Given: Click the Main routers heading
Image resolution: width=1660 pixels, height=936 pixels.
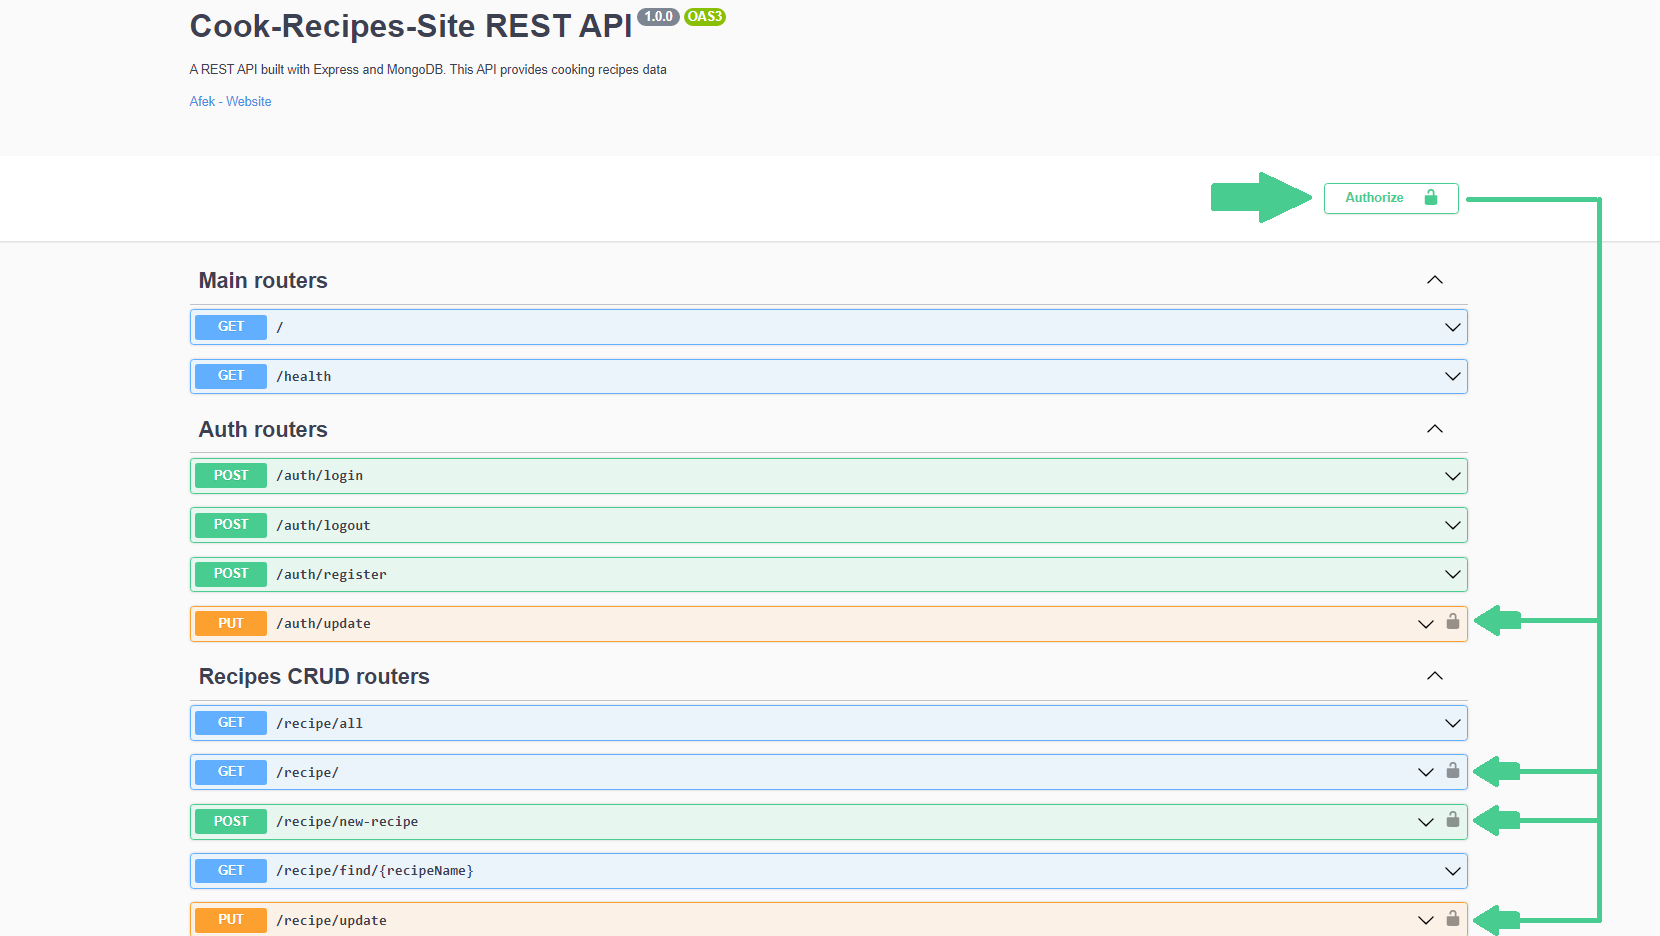Looking at the screenshot, I should [263, 281].
